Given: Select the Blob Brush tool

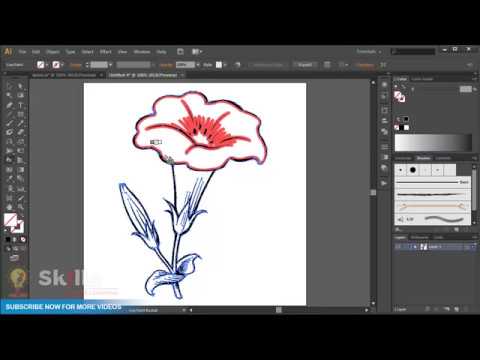Looking at the screenshot, I should (x=9, y=132).
